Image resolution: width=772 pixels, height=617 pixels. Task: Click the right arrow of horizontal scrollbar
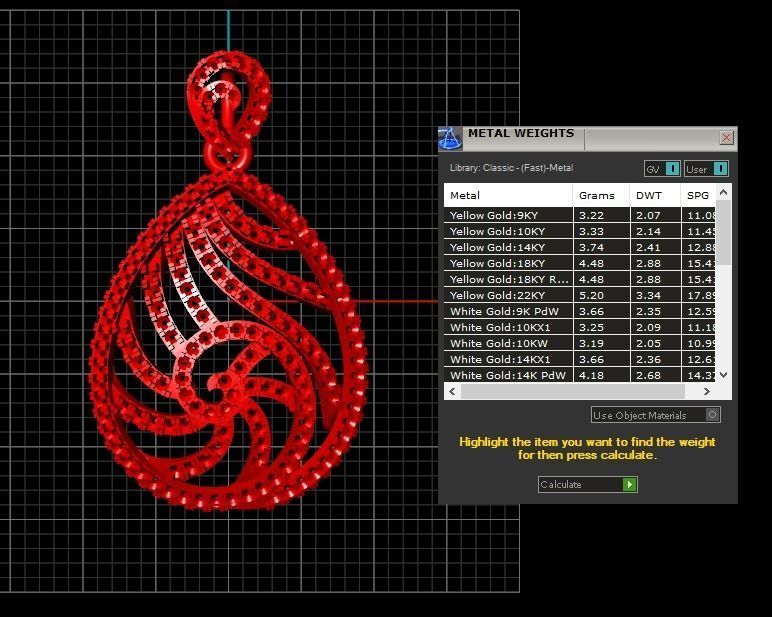pyautogui.click(x=707, y=391)
